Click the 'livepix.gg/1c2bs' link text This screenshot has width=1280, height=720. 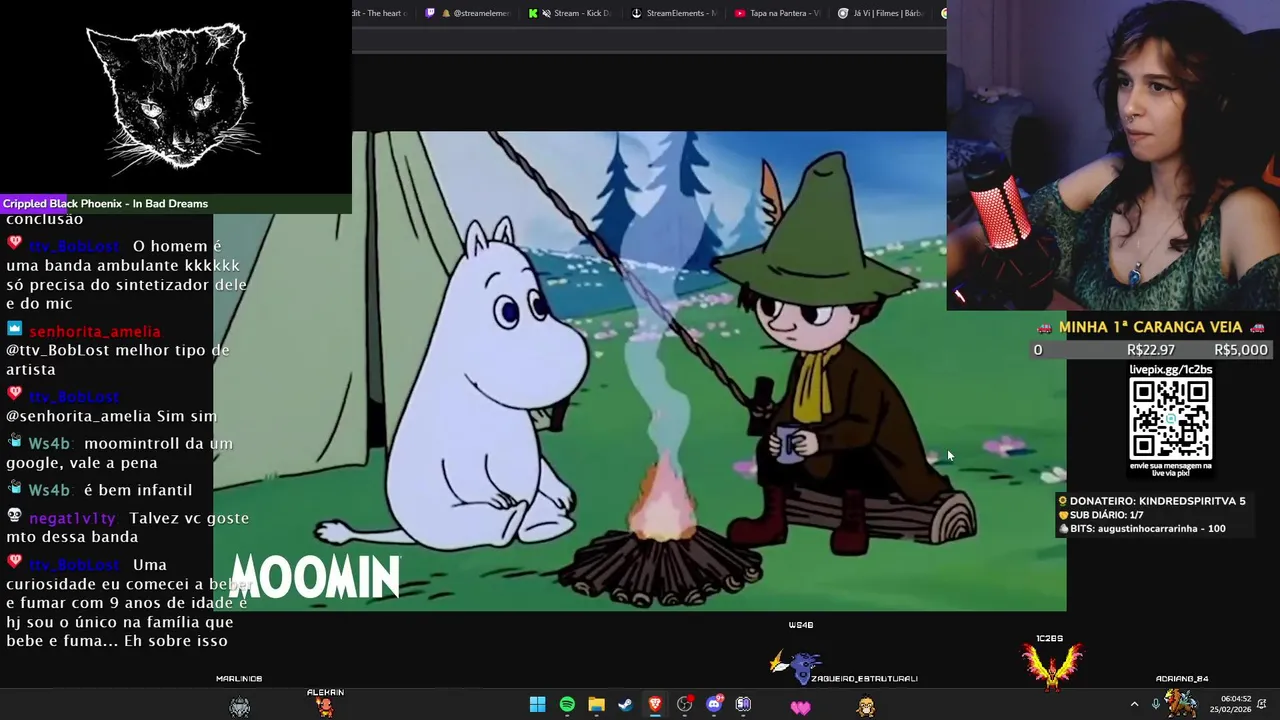(1170, 369)
